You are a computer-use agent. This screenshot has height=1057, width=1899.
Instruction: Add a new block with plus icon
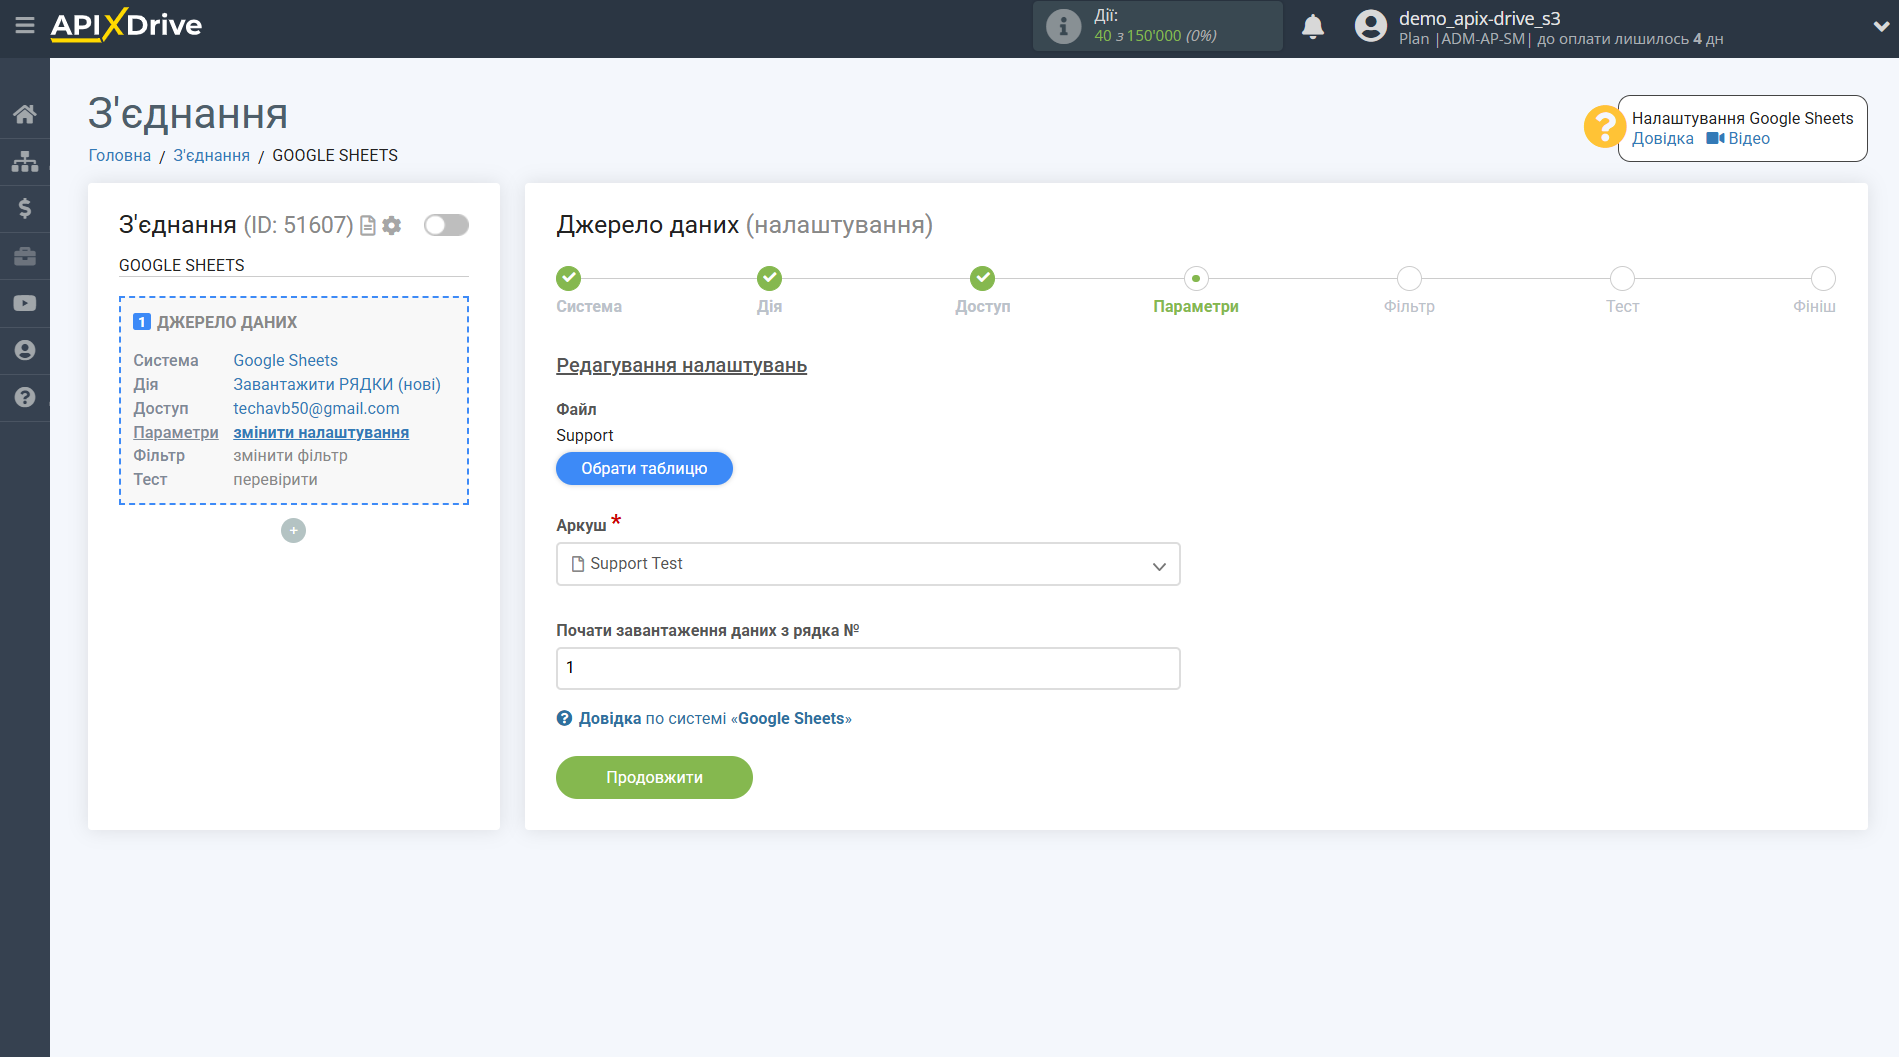pos(293,530)
